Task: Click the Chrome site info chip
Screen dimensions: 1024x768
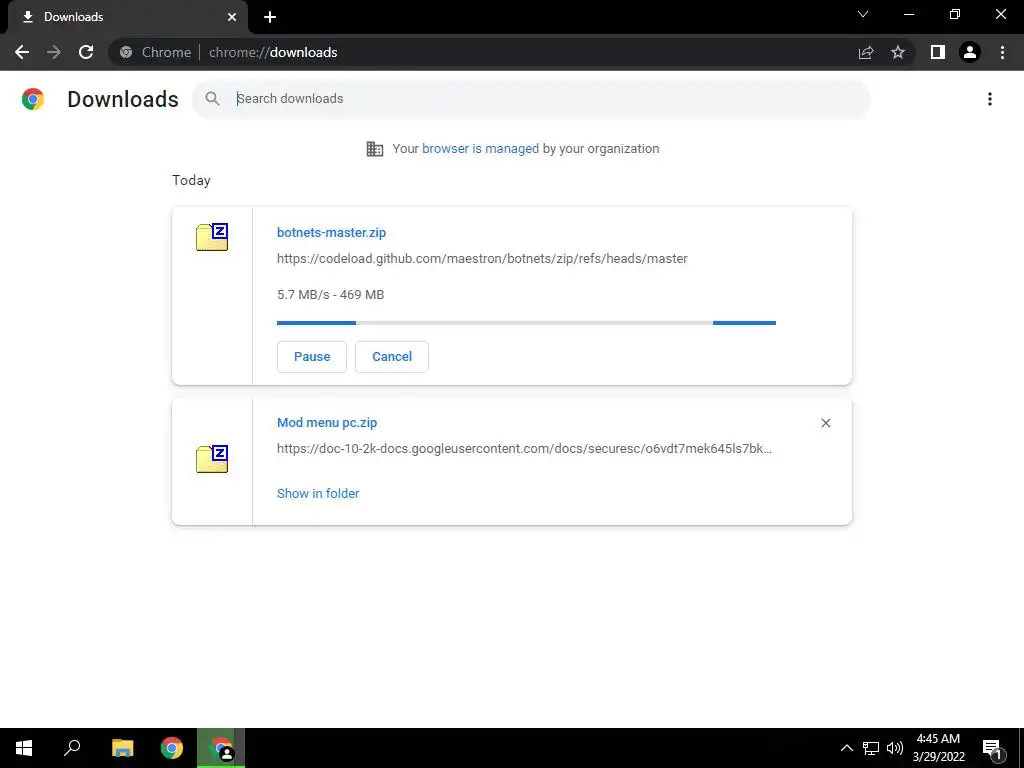Action: (156, 52)
